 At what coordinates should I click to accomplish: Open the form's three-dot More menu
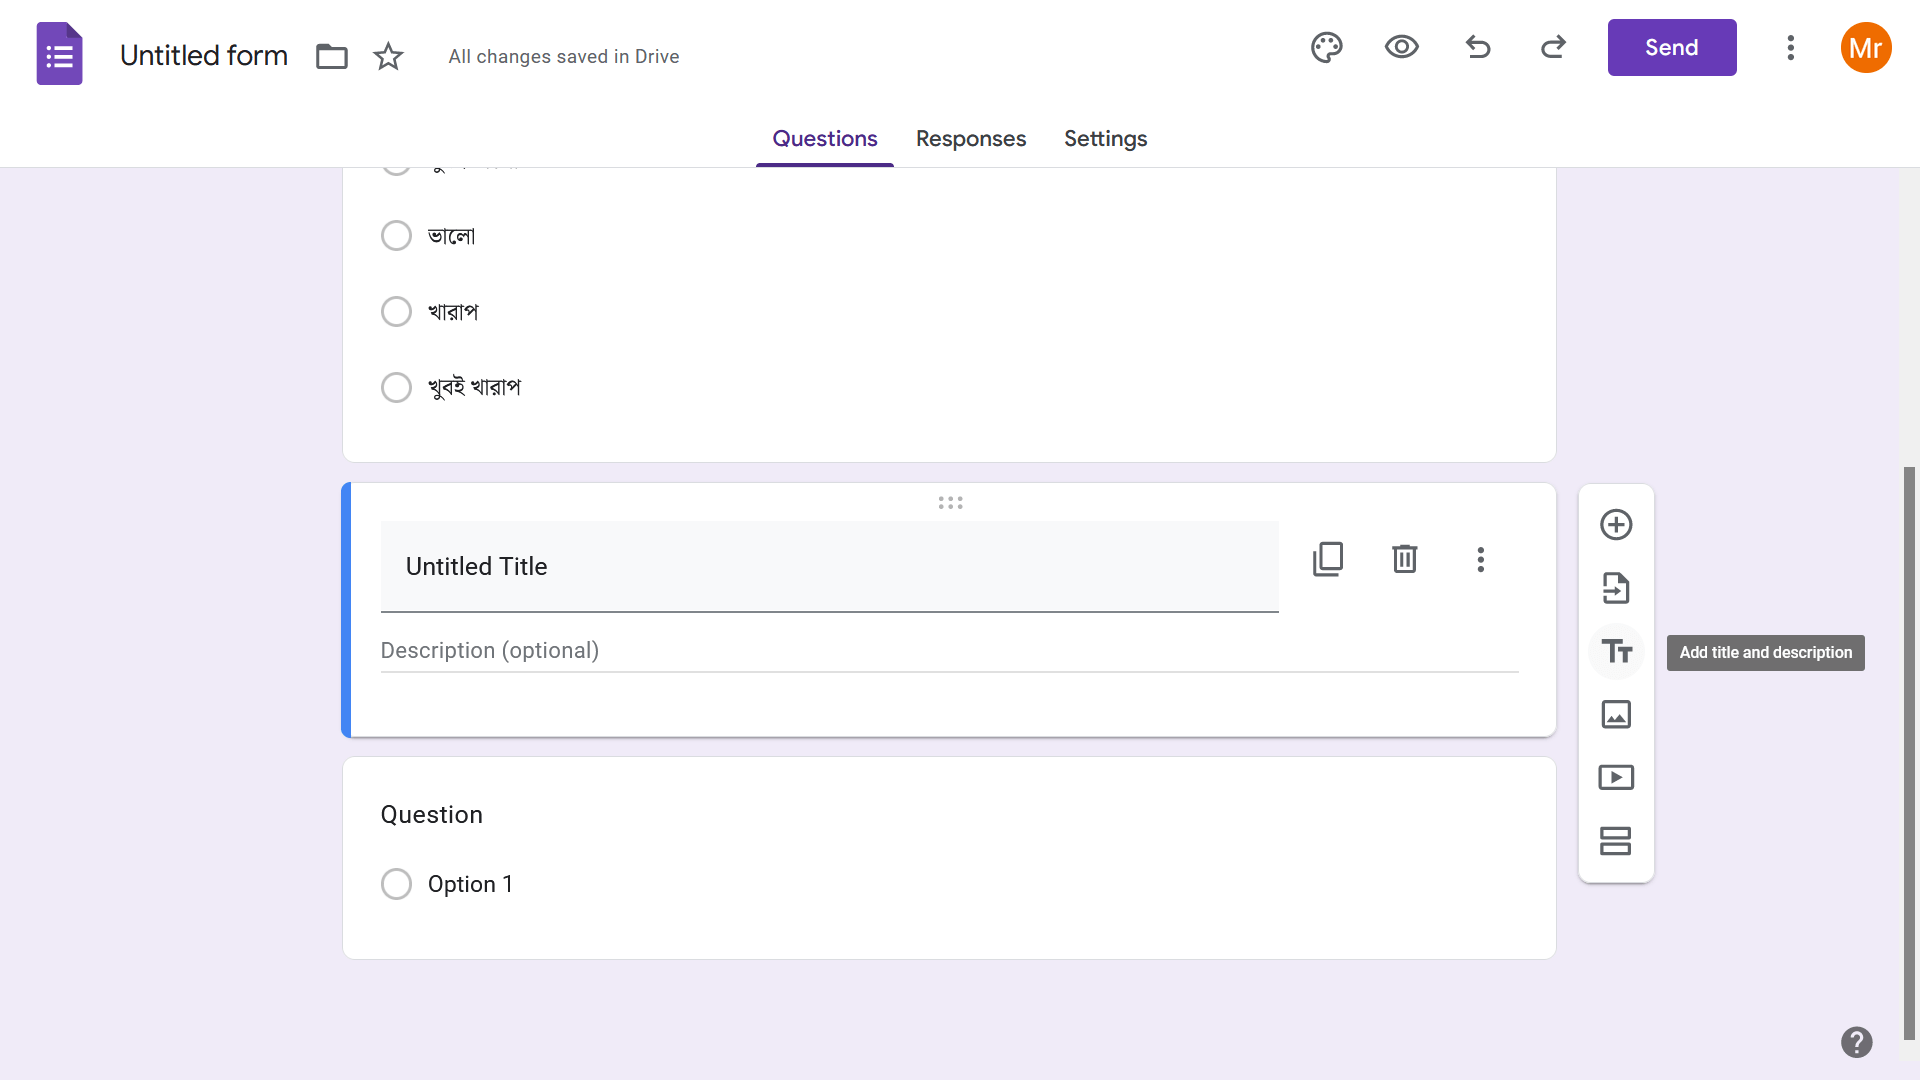click(x=1790, y=47)
